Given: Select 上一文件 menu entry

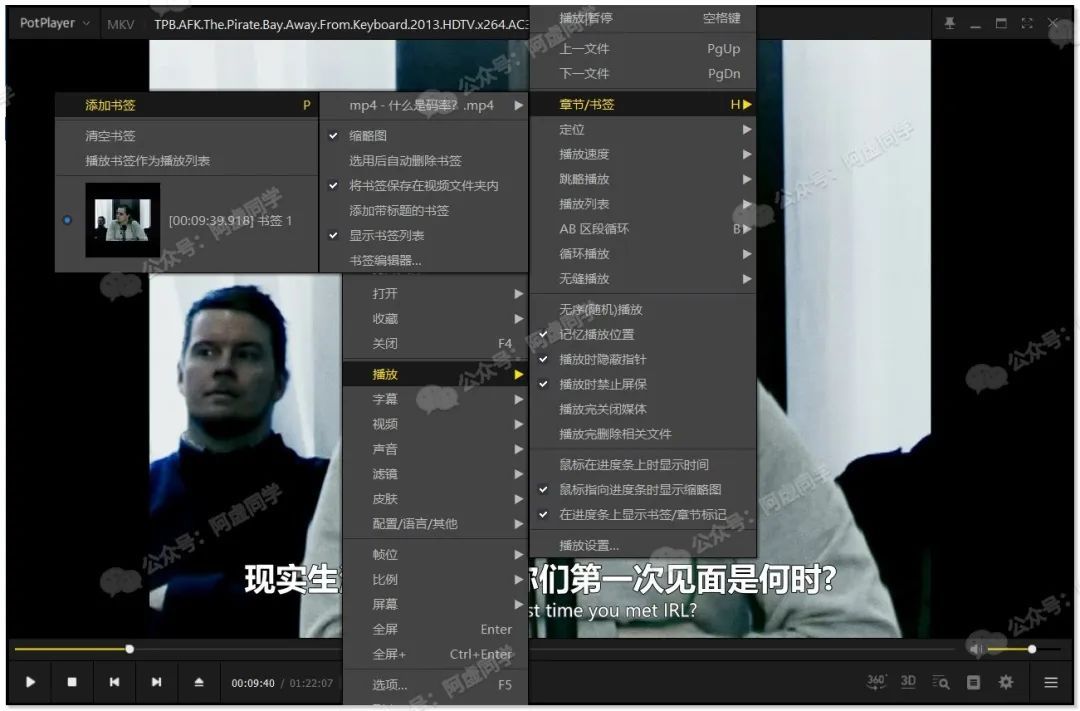Looking at the screenshot, I should coord(643,49).
